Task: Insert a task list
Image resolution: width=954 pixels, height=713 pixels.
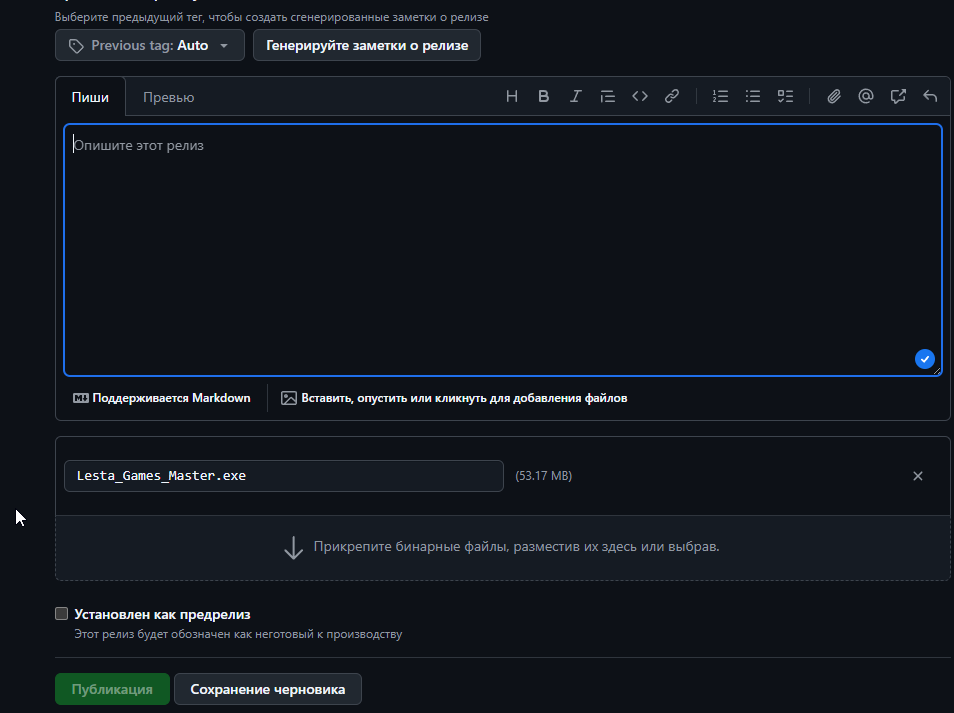Action: pyautogui.click(x=785, y=96)
